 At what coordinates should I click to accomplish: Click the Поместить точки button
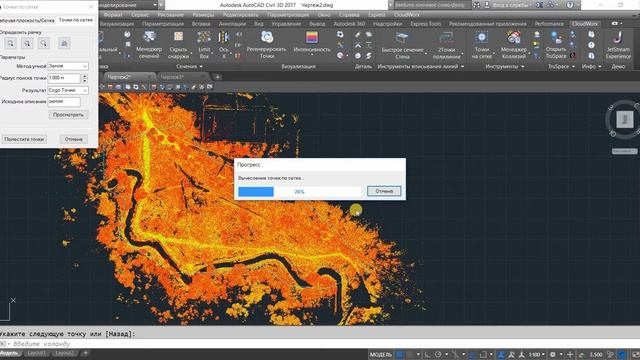(x=24, y=139)
